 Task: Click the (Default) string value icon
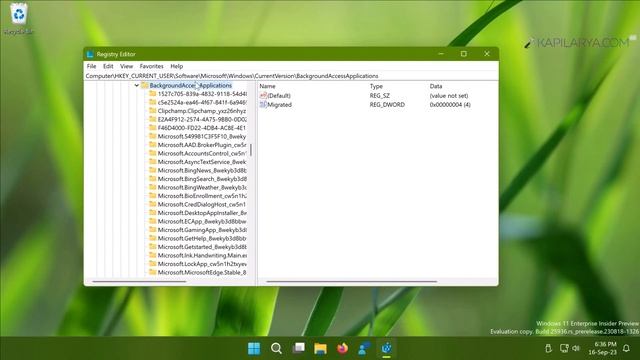(x=263, y=96)
